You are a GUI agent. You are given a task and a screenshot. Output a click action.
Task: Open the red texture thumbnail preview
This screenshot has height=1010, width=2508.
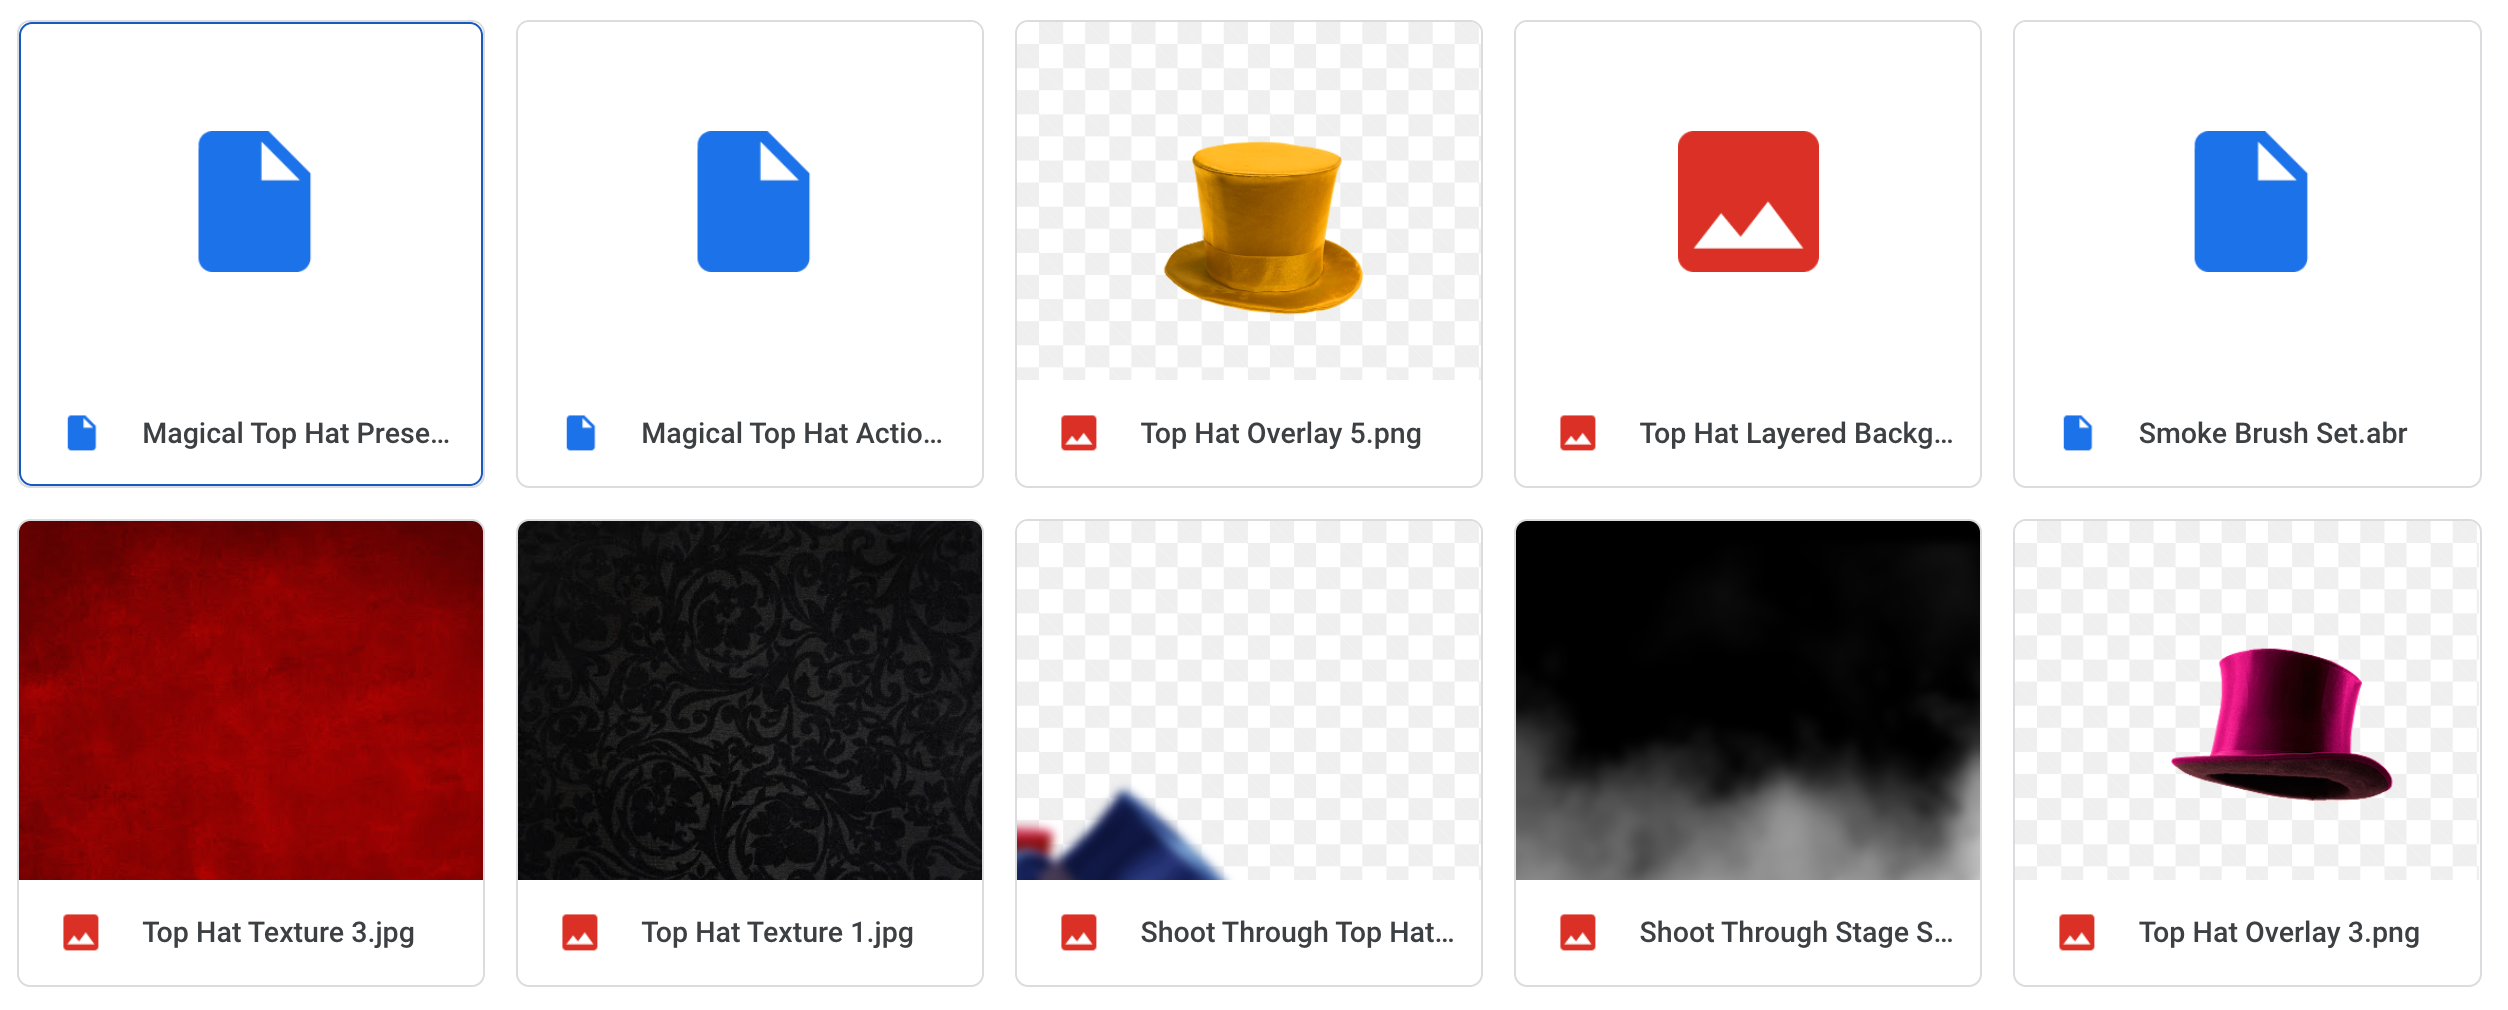(251, 700)
